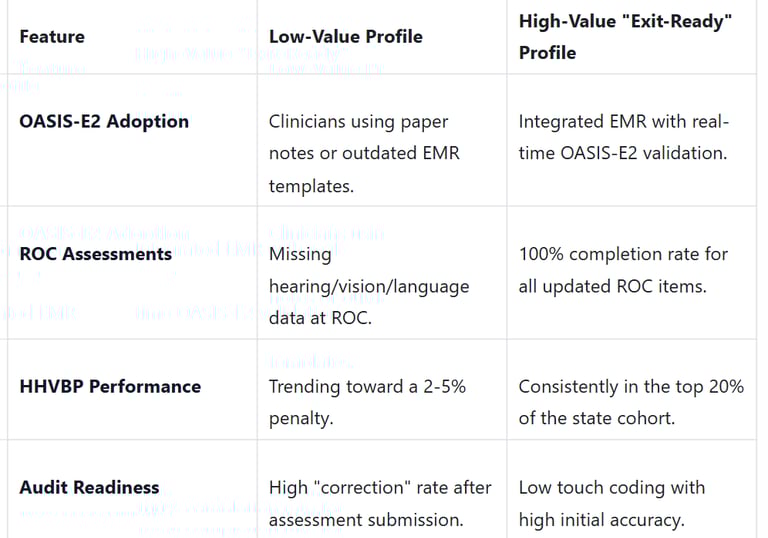Select the ROC Assessments row label
768x538 pixels.
pyautogui.click(x=96, y=254)
